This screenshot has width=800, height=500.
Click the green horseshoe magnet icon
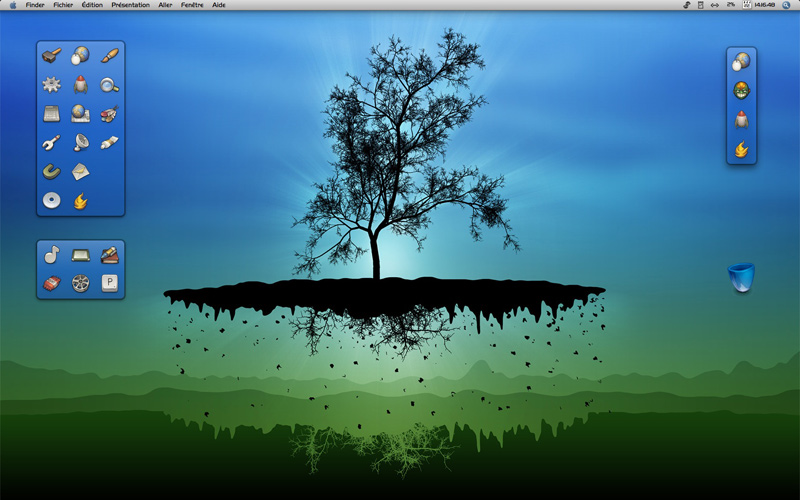(51, 171)
